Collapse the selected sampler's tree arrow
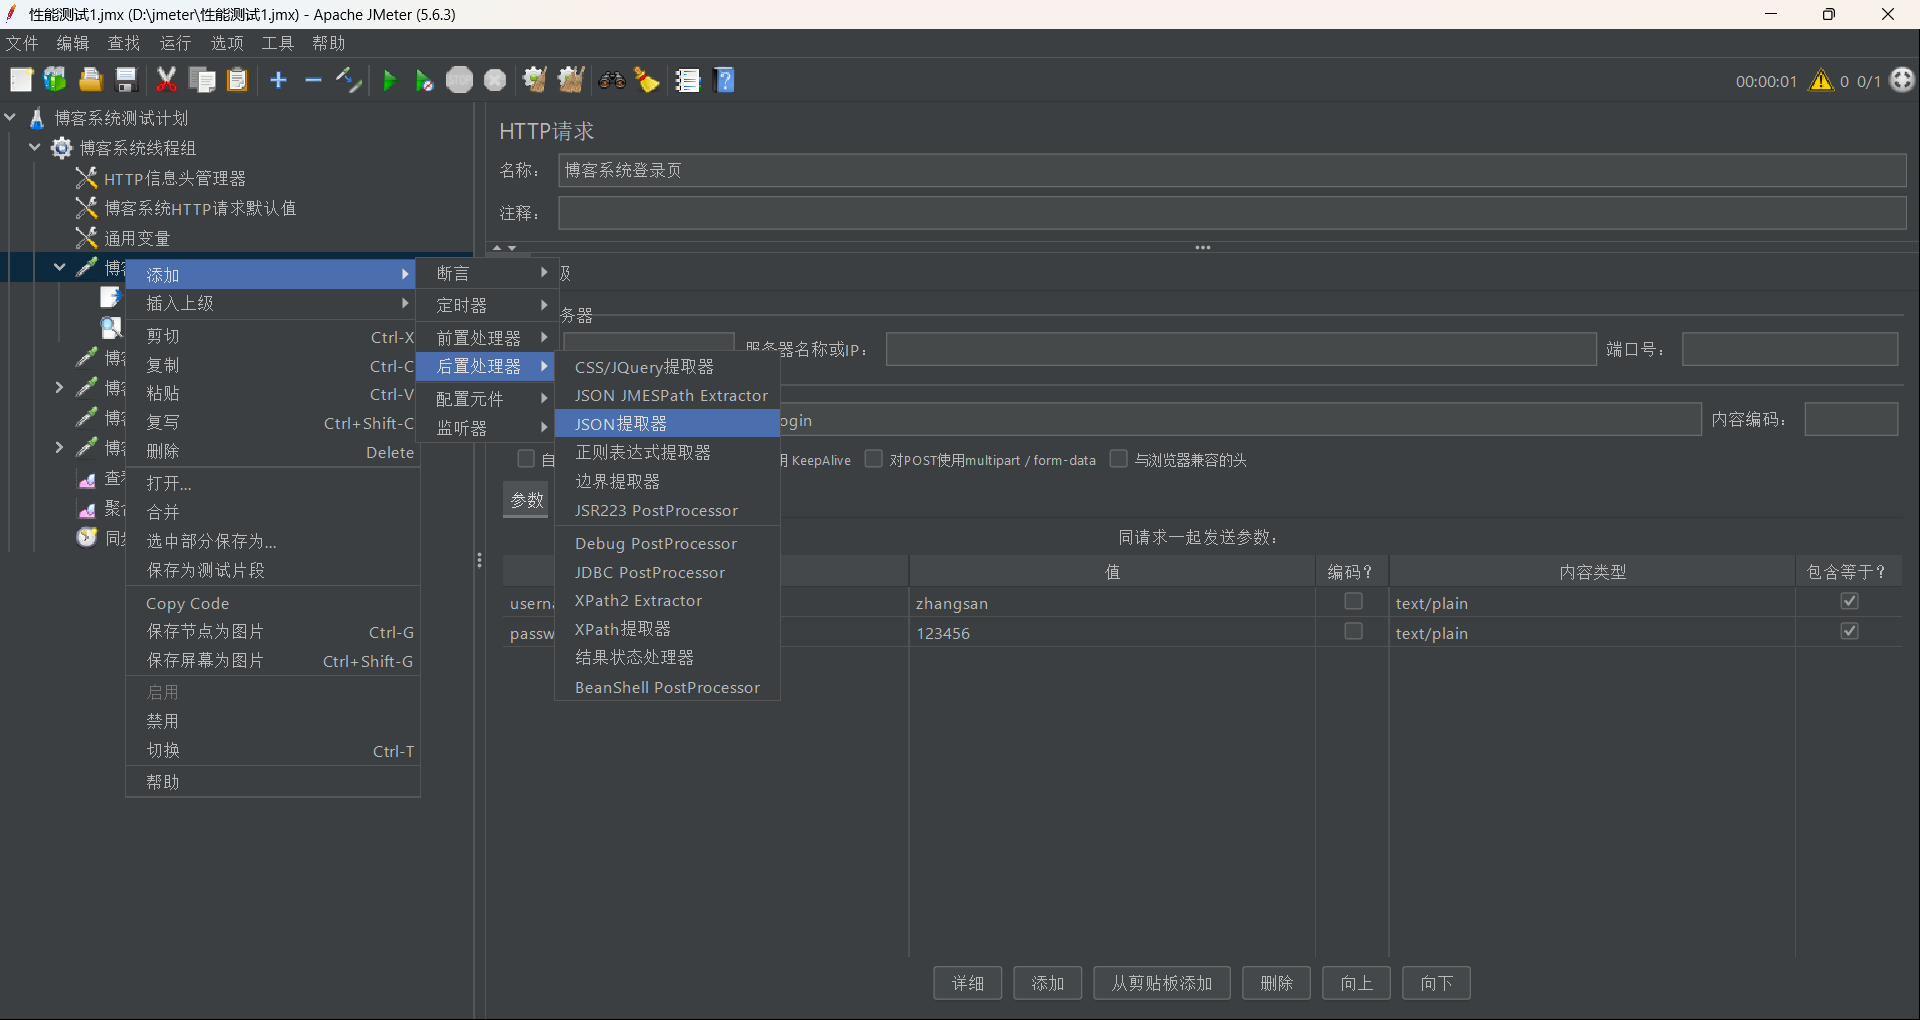 pyautogui.click(x=60, y=267)
